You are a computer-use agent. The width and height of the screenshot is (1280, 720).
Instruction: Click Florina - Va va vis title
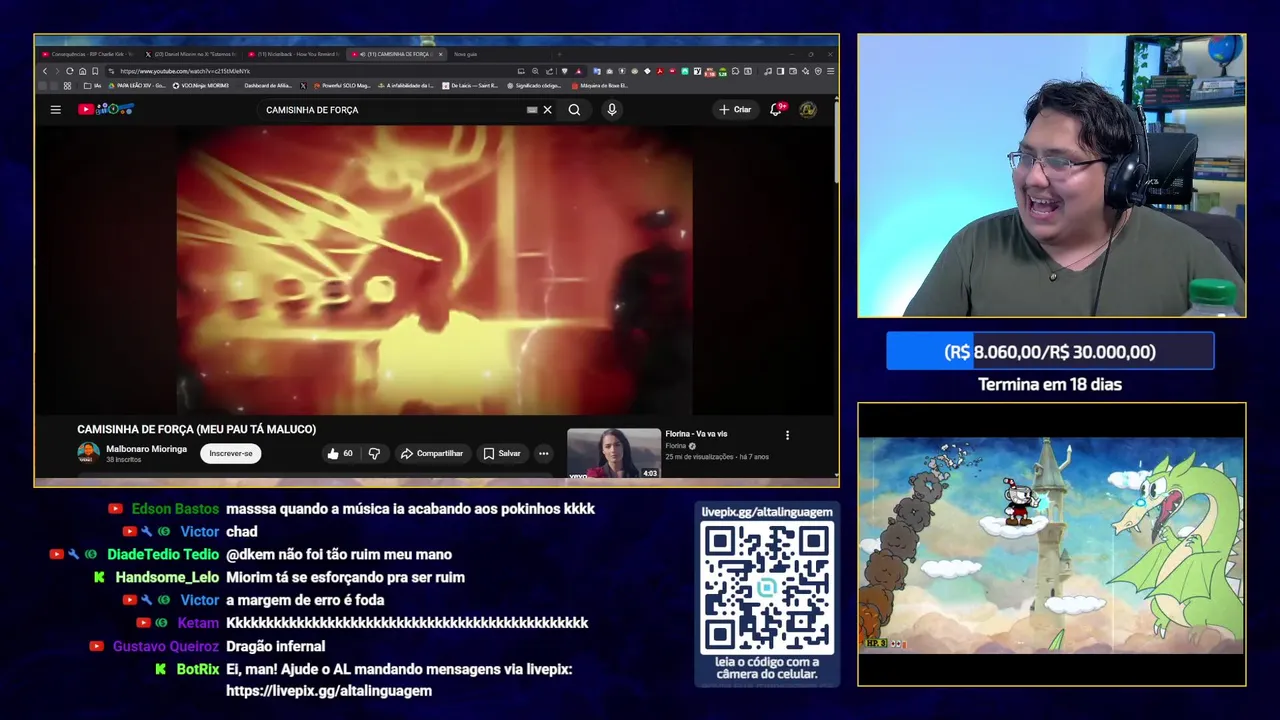pos(696,434)
